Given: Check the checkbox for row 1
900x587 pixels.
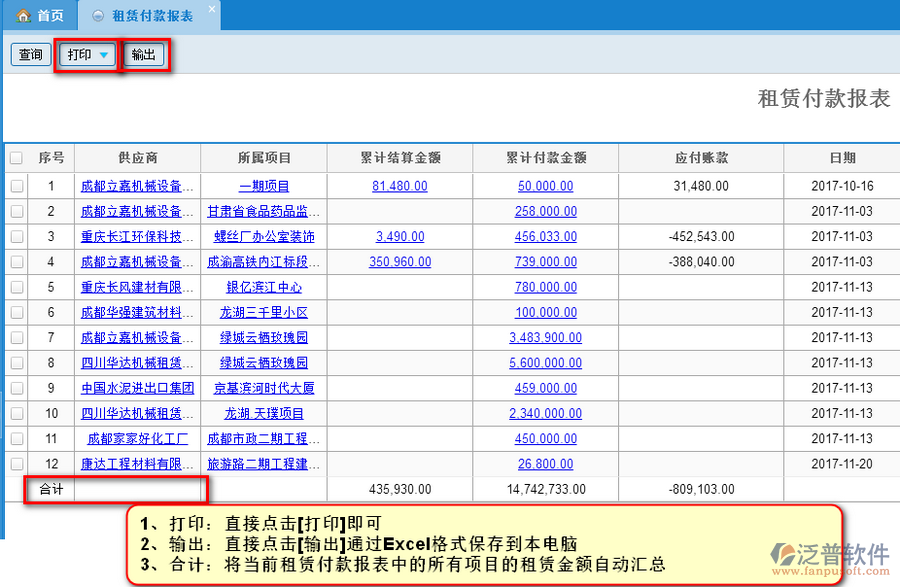Looking at the screenshot, I should (17, 186).
